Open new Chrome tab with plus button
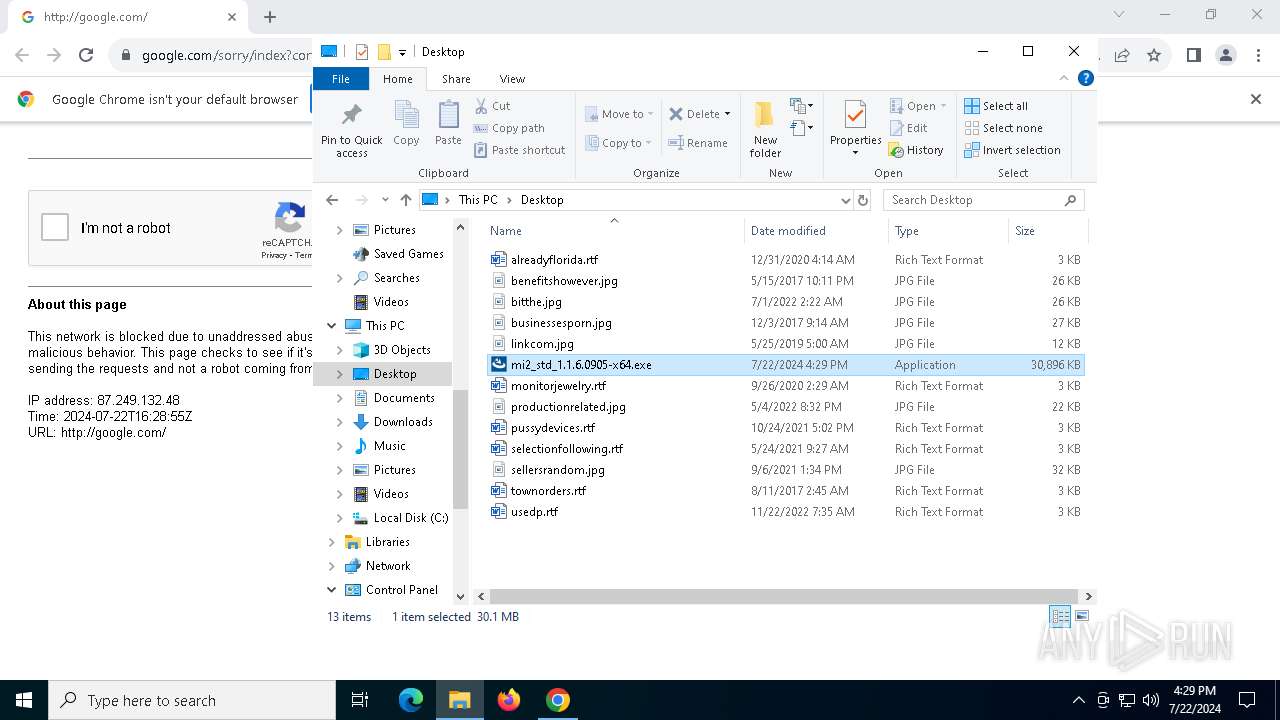Viewport: 1280px width, 720px height. pos(270,17)
